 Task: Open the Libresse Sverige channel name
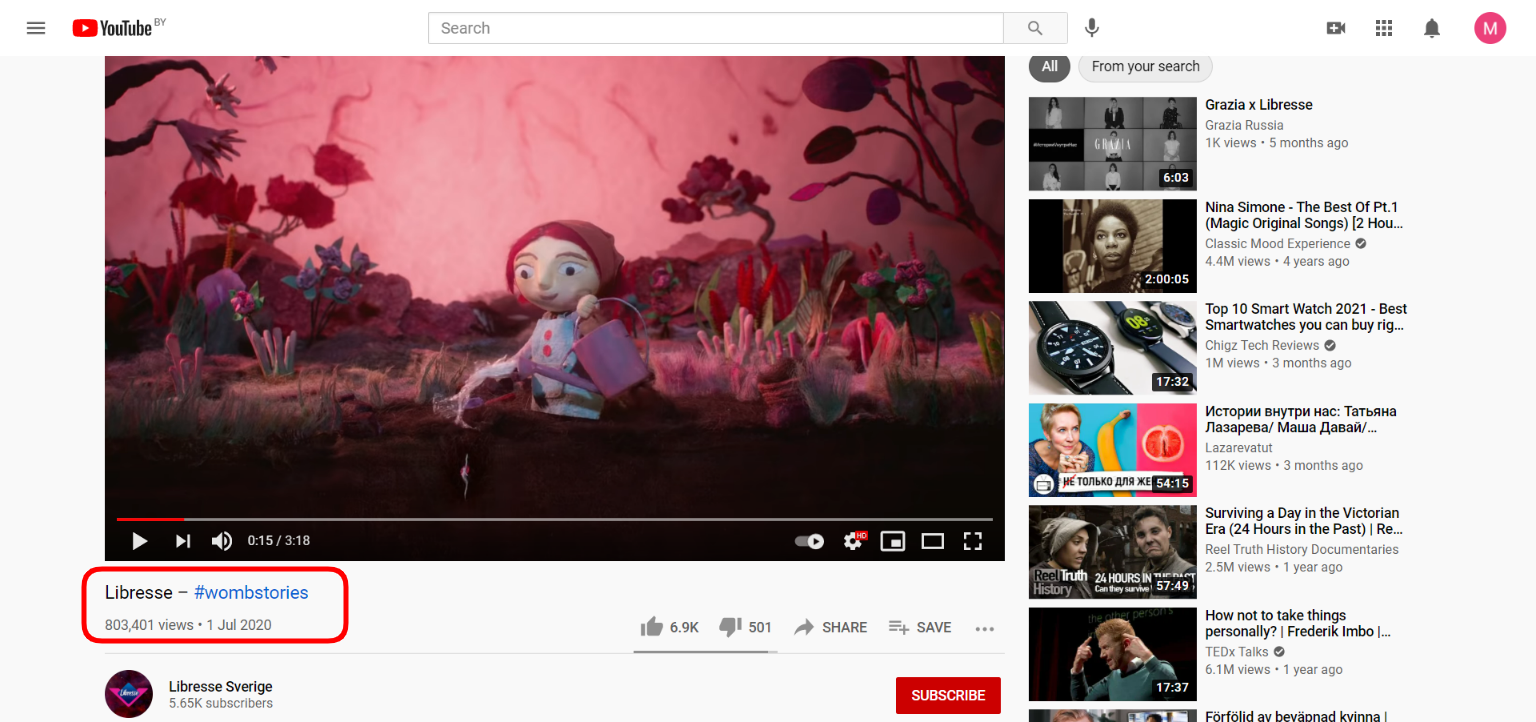221,687
